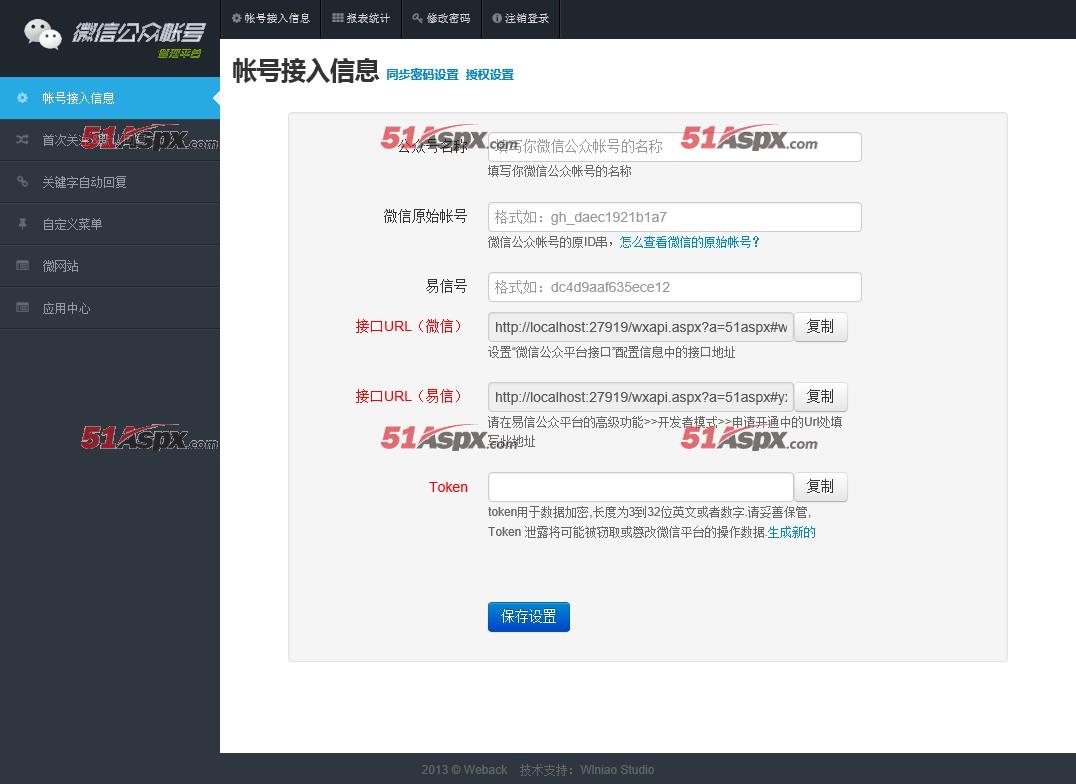
Task: Click key icon beside 修改密码
Action: pyautogui.click(x=417, y=19)
